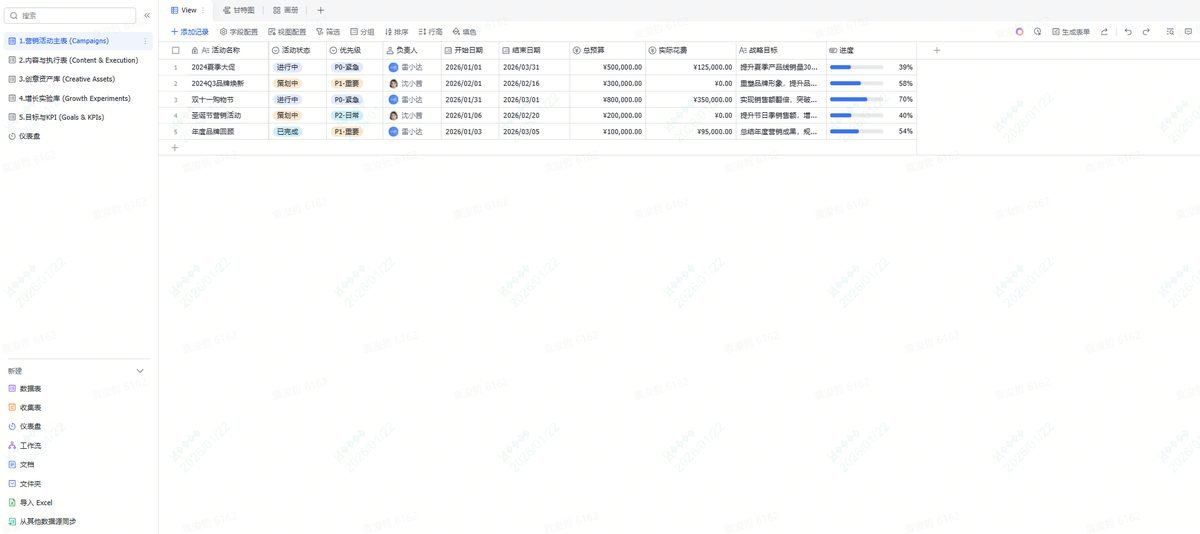Create a new 仪表盘 from the new section

click(25, 426)
